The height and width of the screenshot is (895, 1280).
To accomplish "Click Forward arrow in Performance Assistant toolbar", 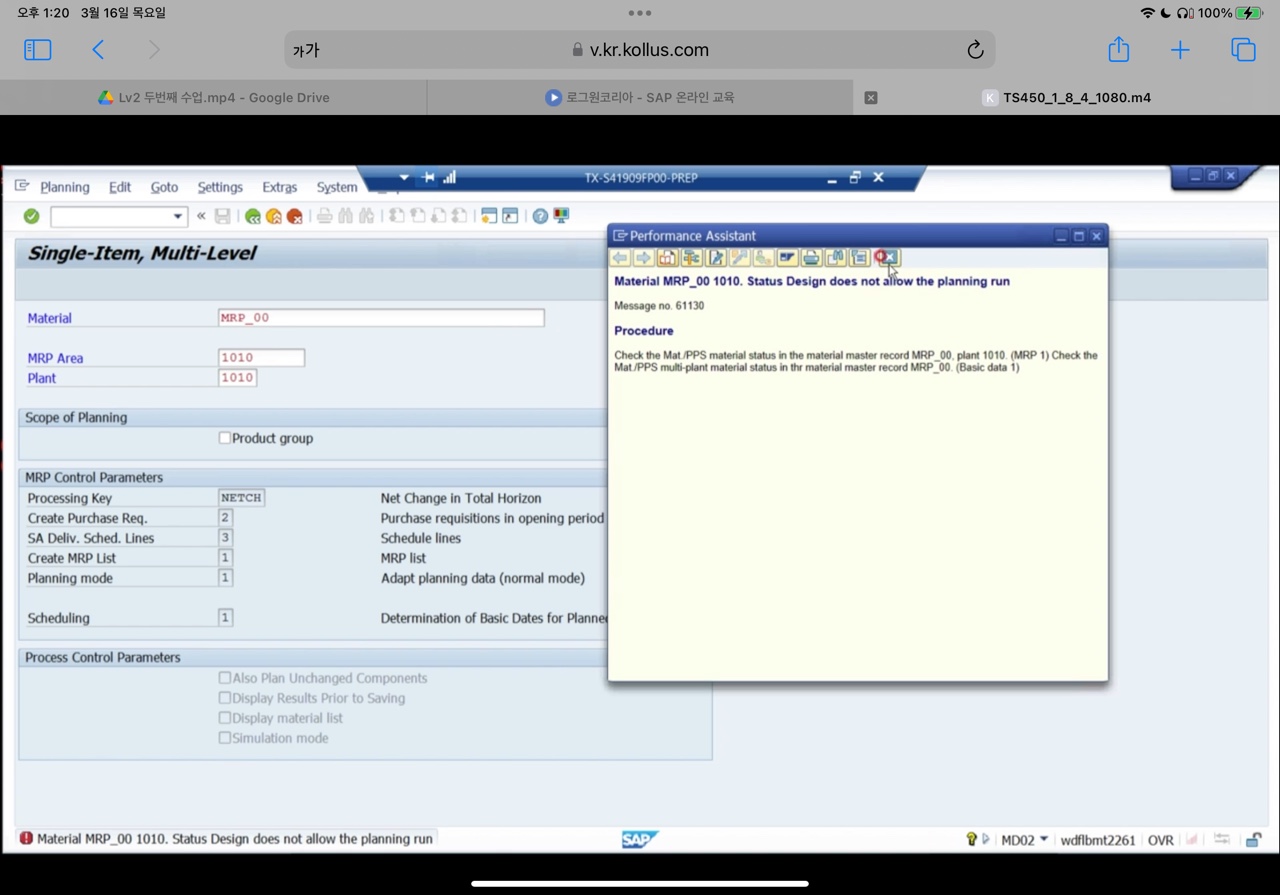I will click(643, 258).
